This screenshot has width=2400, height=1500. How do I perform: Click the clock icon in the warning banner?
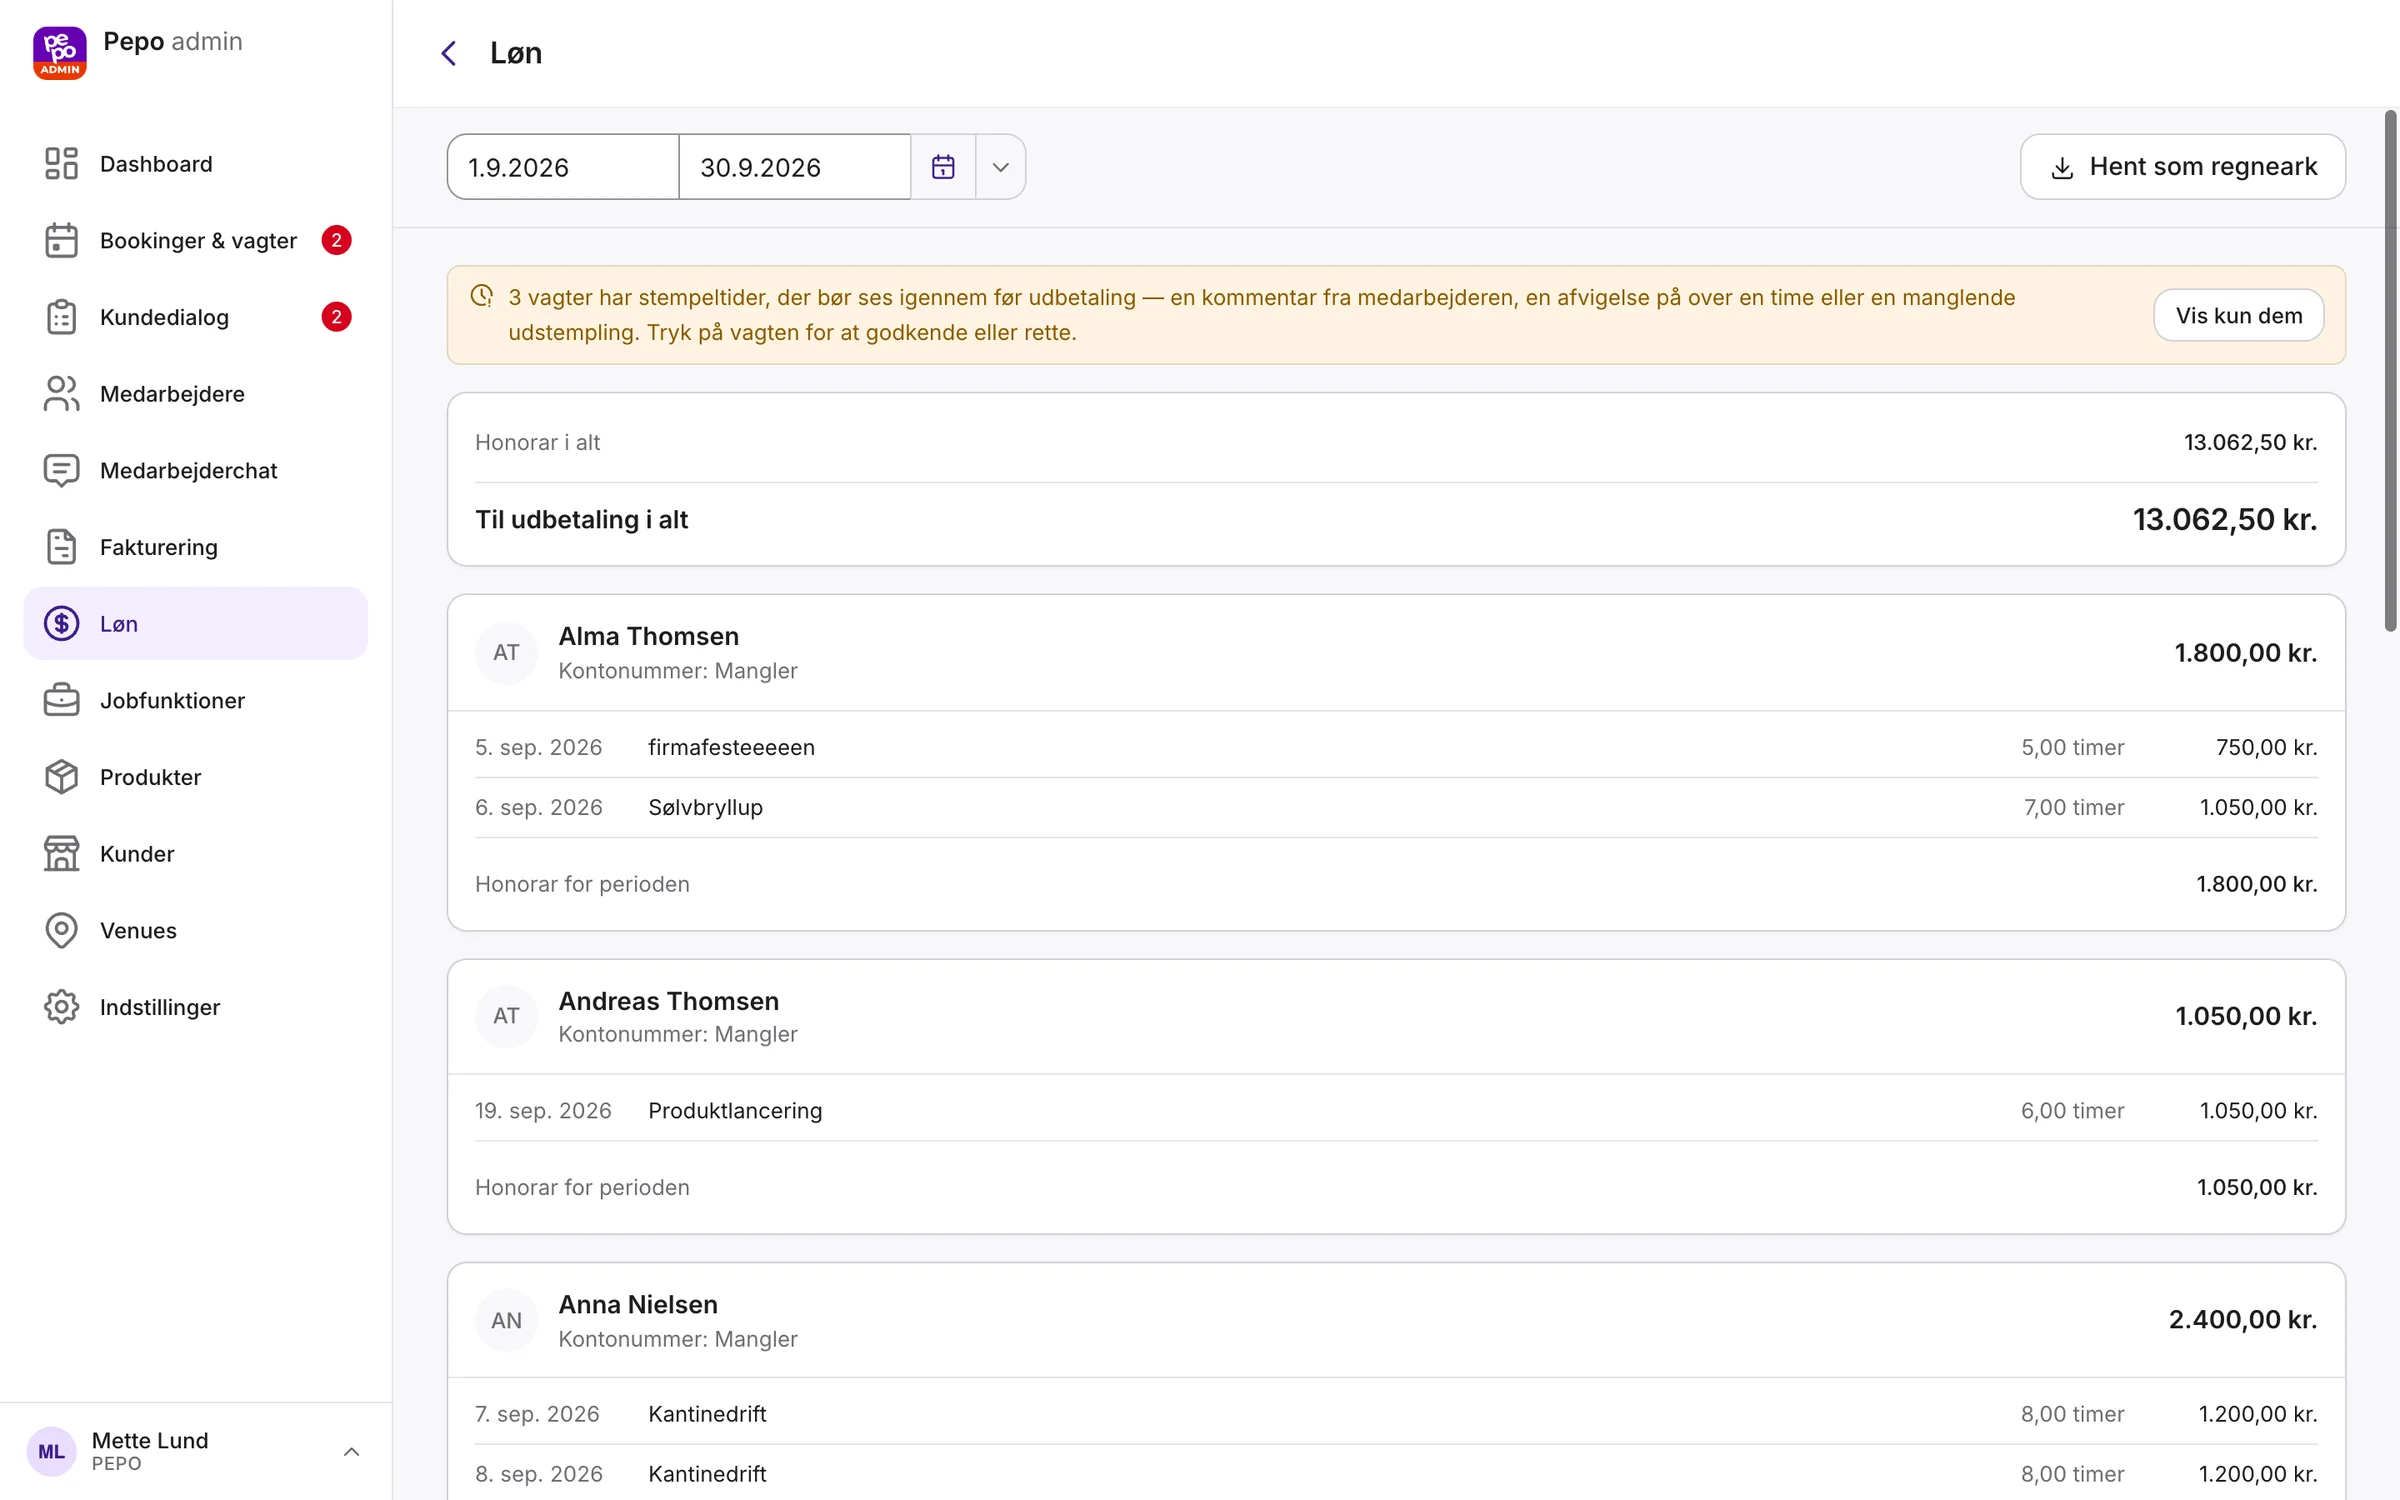pyautogui.click(x=481, y=296)
